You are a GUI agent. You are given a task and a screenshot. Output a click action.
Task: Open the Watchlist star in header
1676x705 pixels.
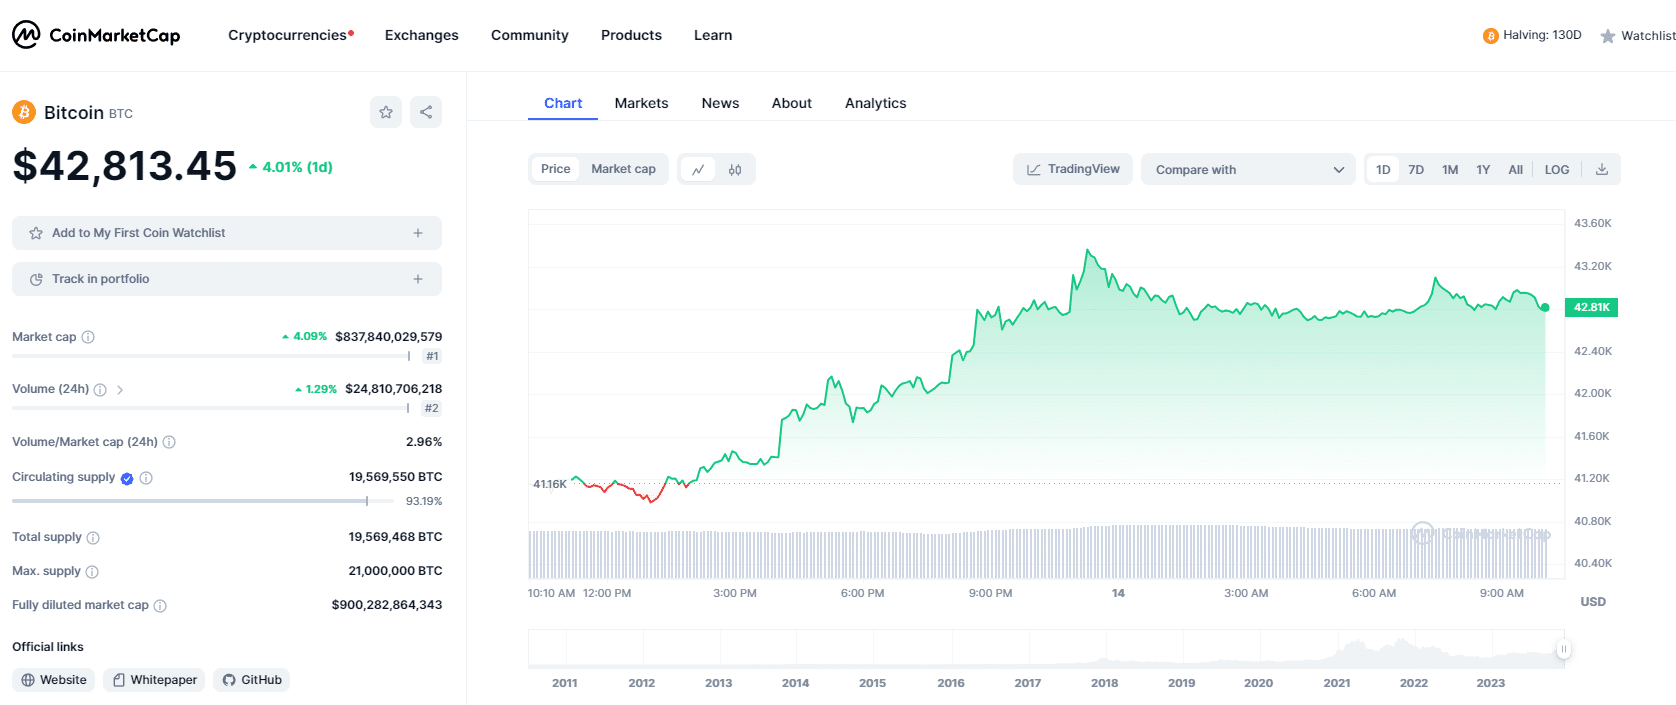coord(1637,36)
